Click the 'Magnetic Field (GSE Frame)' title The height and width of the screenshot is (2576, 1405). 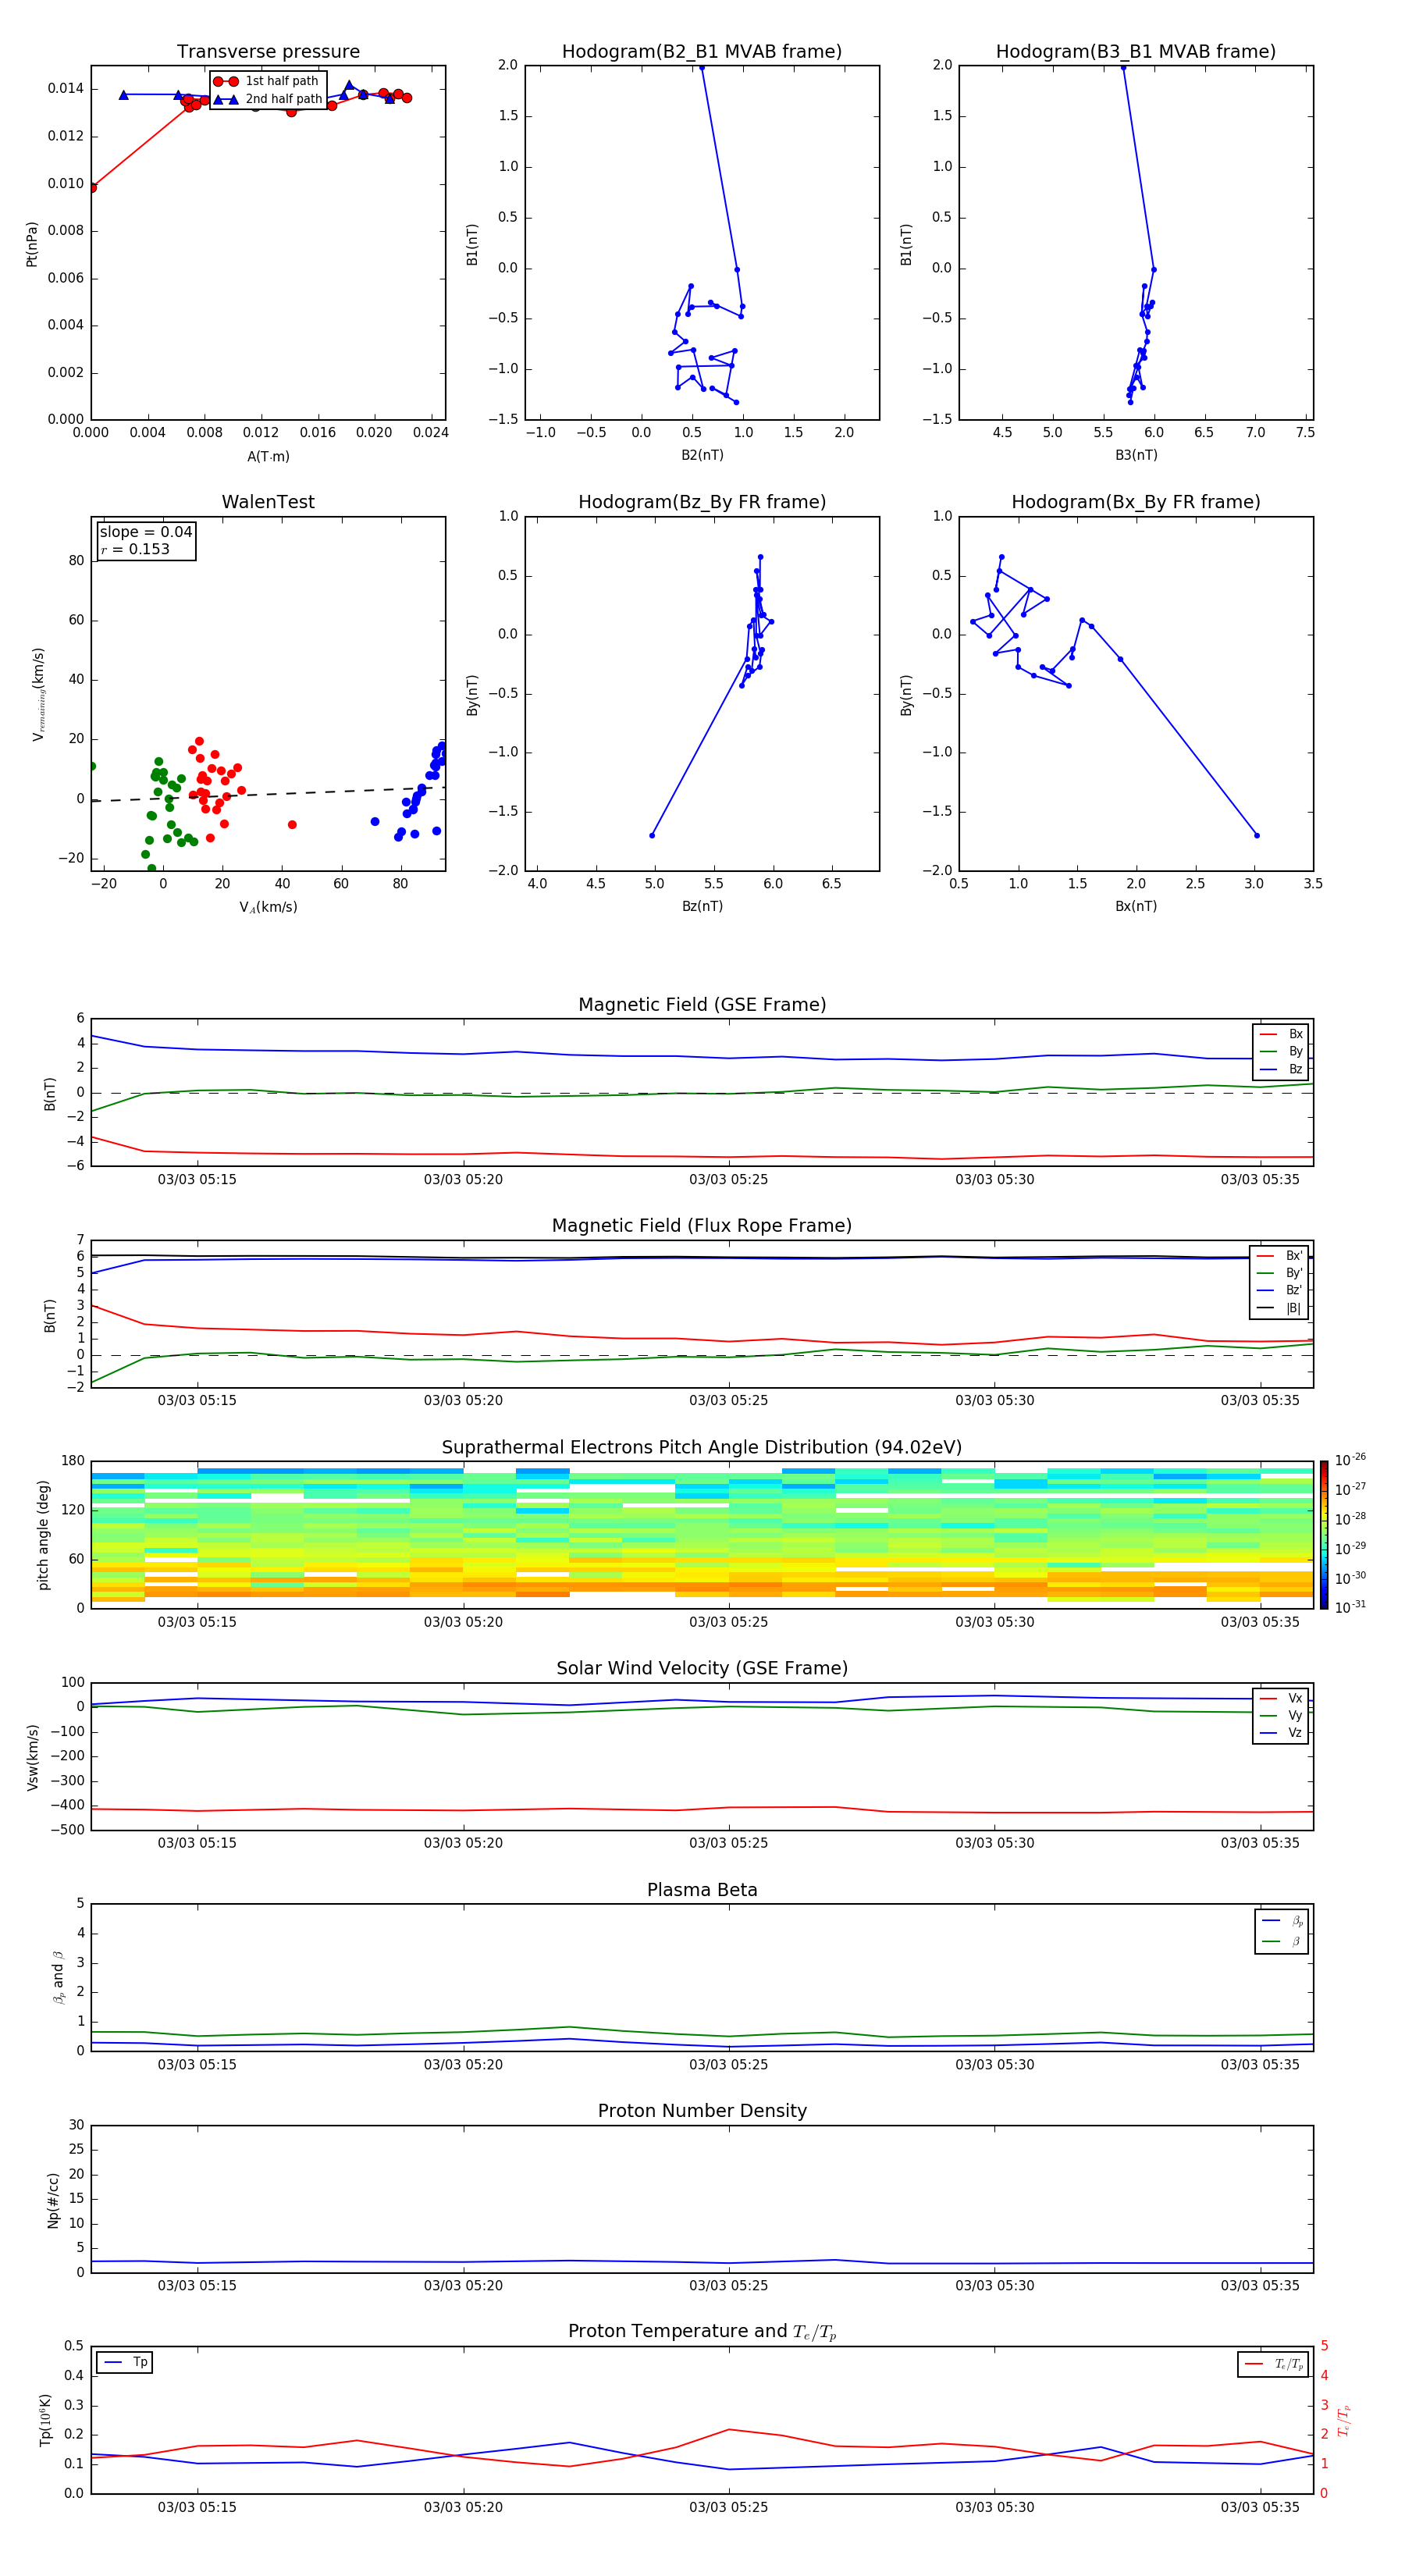(702, 1005)
